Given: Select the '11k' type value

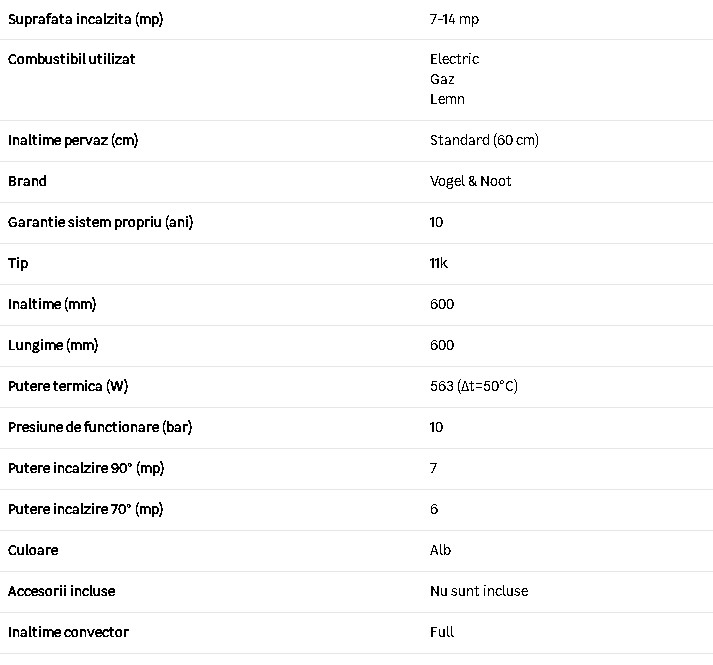Looking at the screenshot, I should pos(439,263).
